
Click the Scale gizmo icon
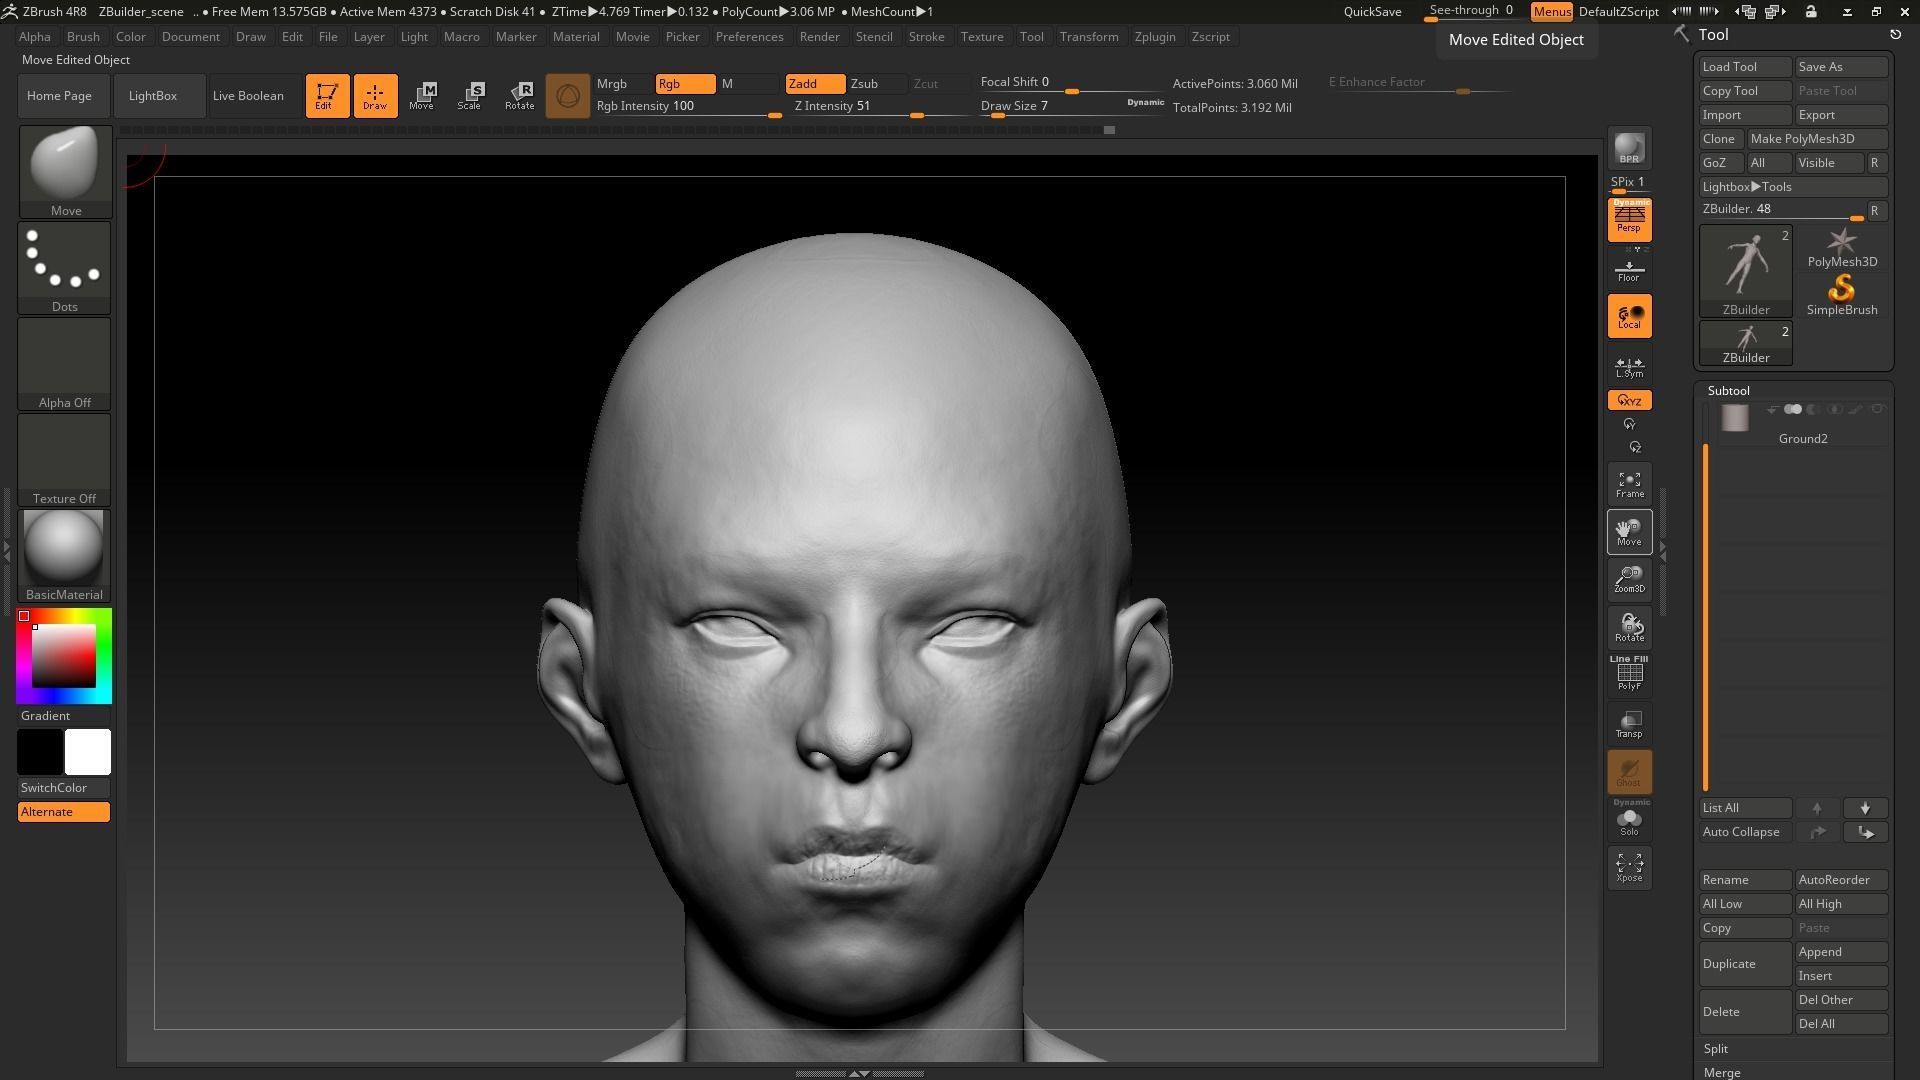coord(470,96)
